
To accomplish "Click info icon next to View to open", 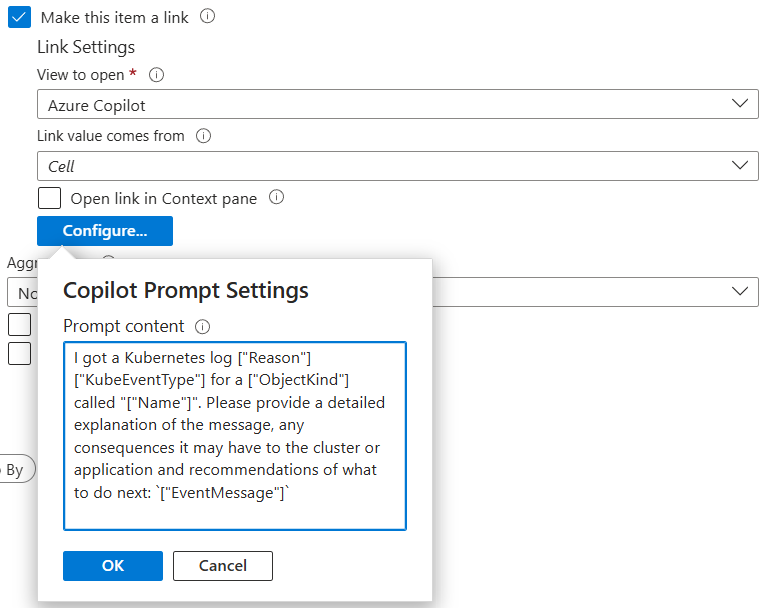I will pos(156,75).
